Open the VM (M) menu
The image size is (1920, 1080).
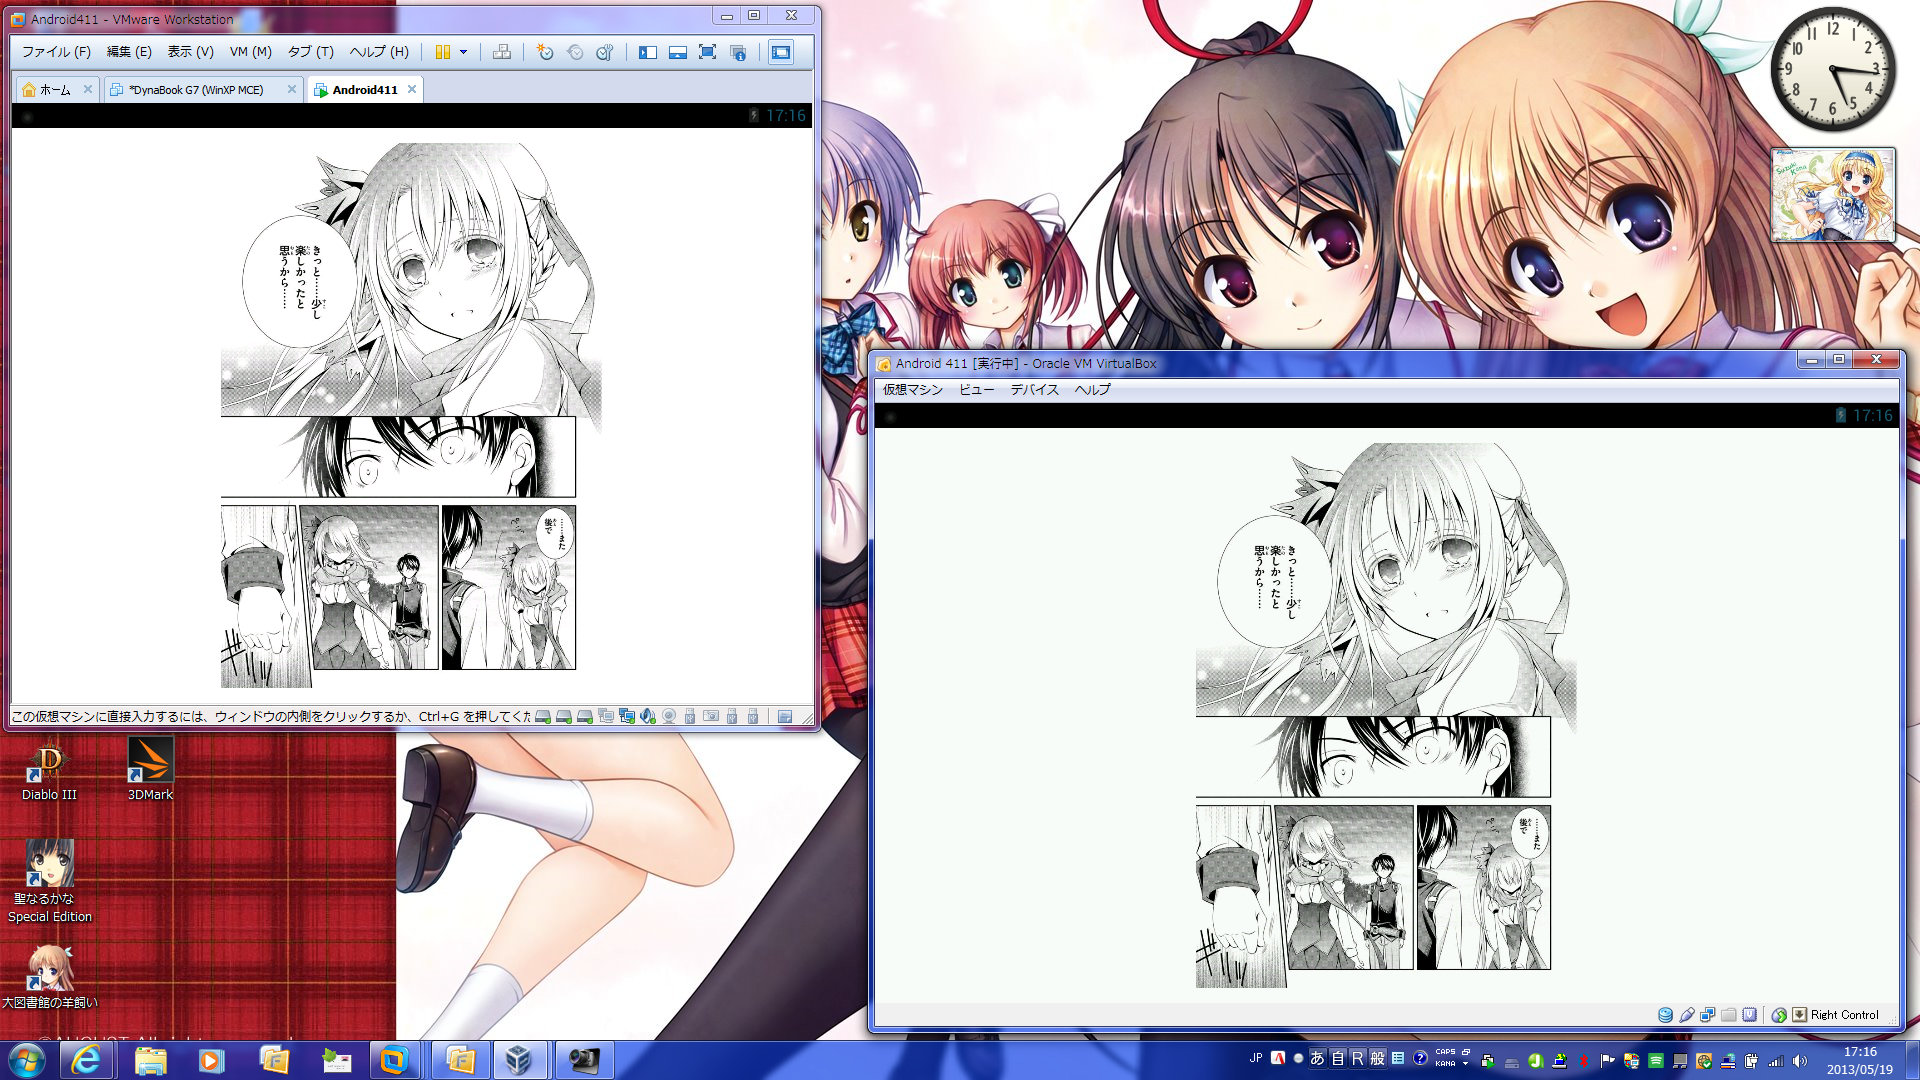tap(251, 52)
